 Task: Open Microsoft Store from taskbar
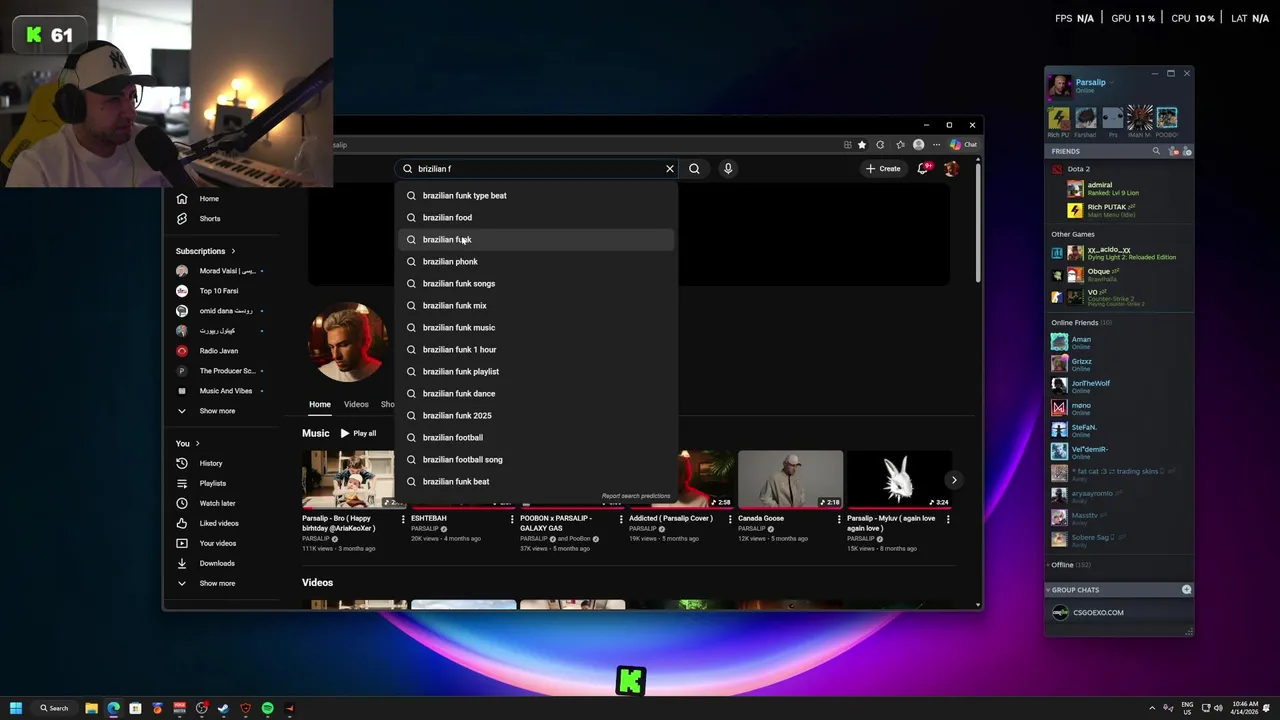(x=135, y=708)
